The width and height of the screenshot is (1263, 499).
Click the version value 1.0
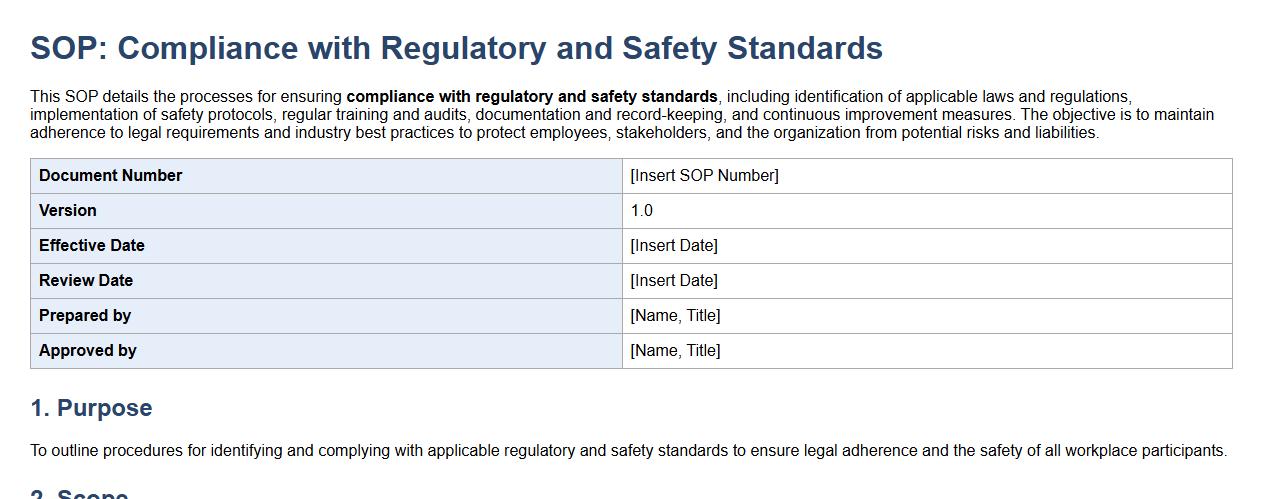pos(641,211)
